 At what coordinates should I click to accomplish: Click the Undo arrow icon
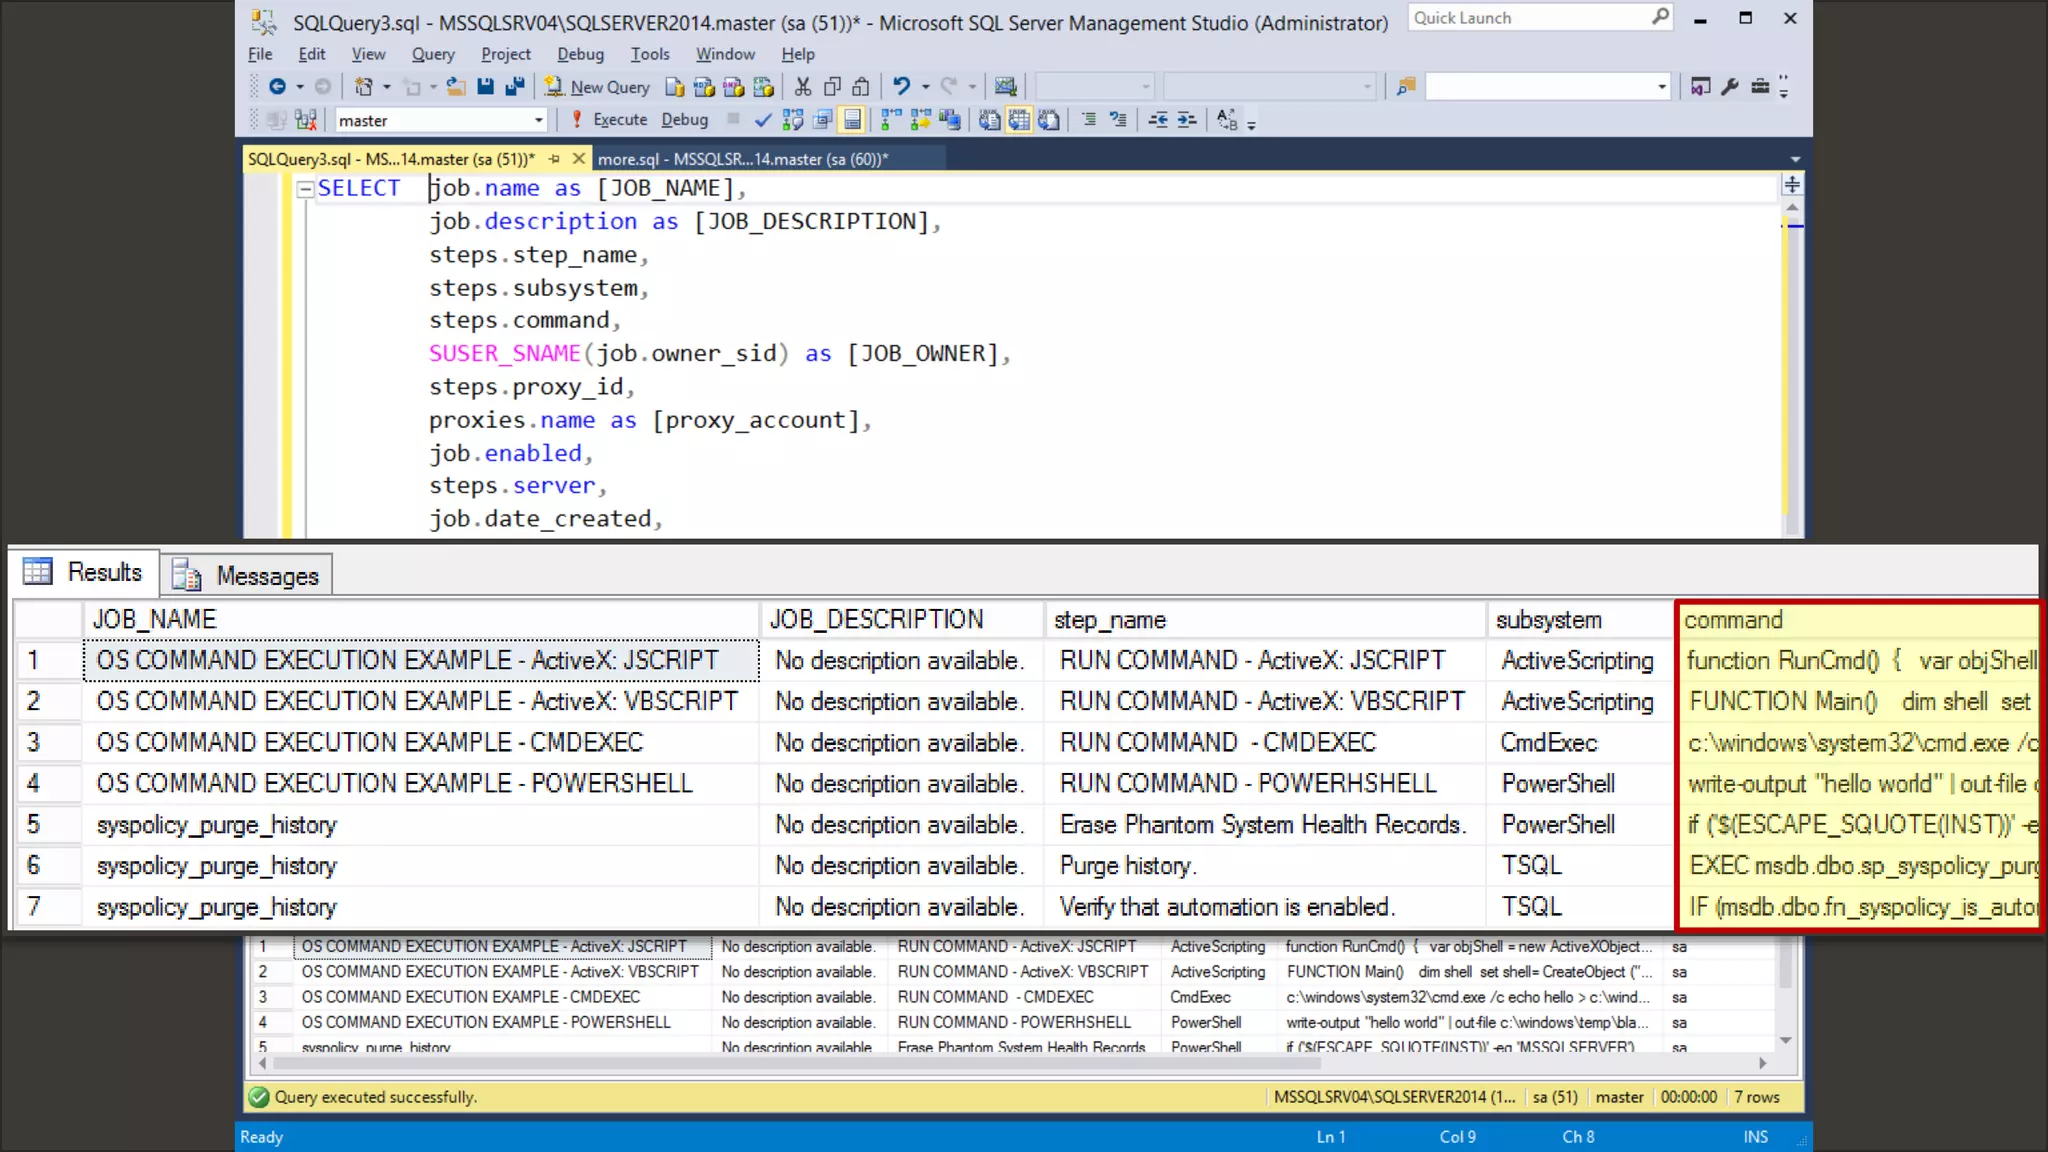pos(901,87)
